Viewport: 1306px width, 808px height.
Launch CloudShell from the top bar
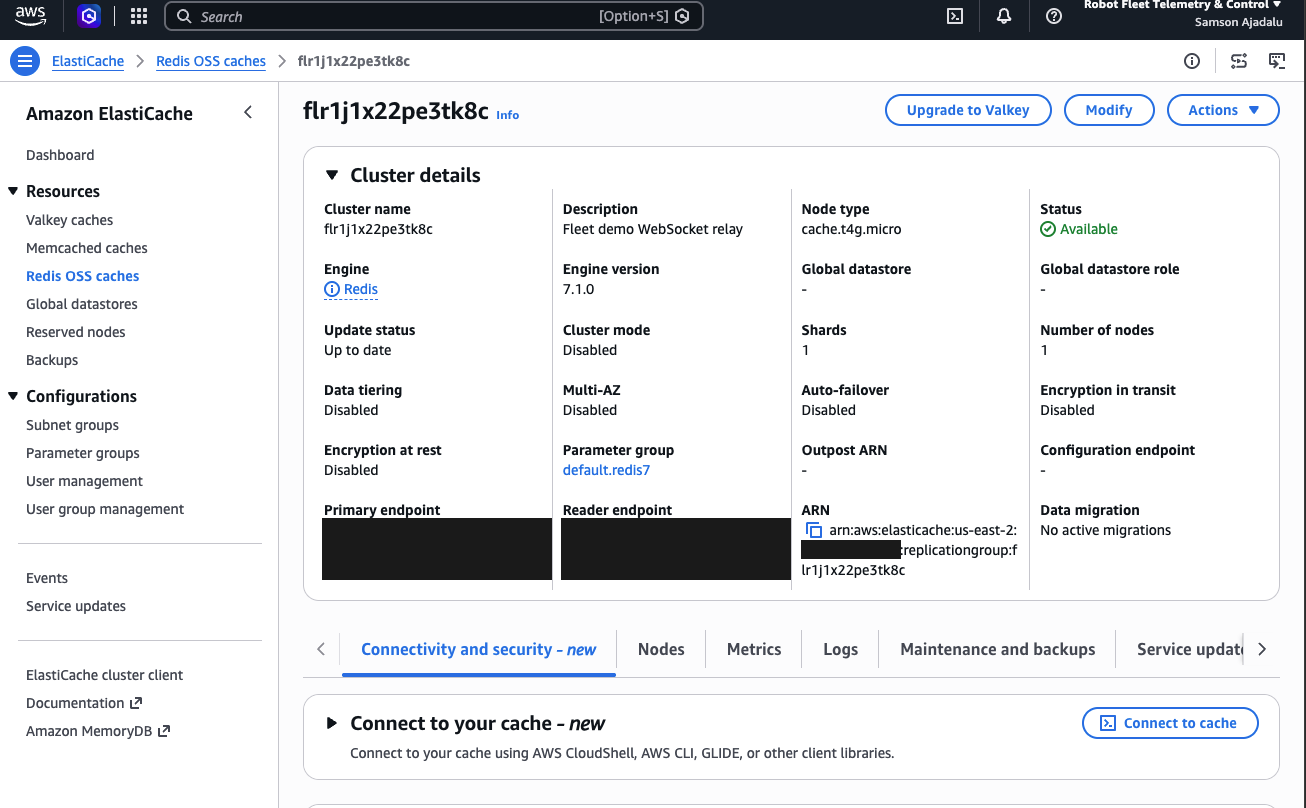coord(955,16)
